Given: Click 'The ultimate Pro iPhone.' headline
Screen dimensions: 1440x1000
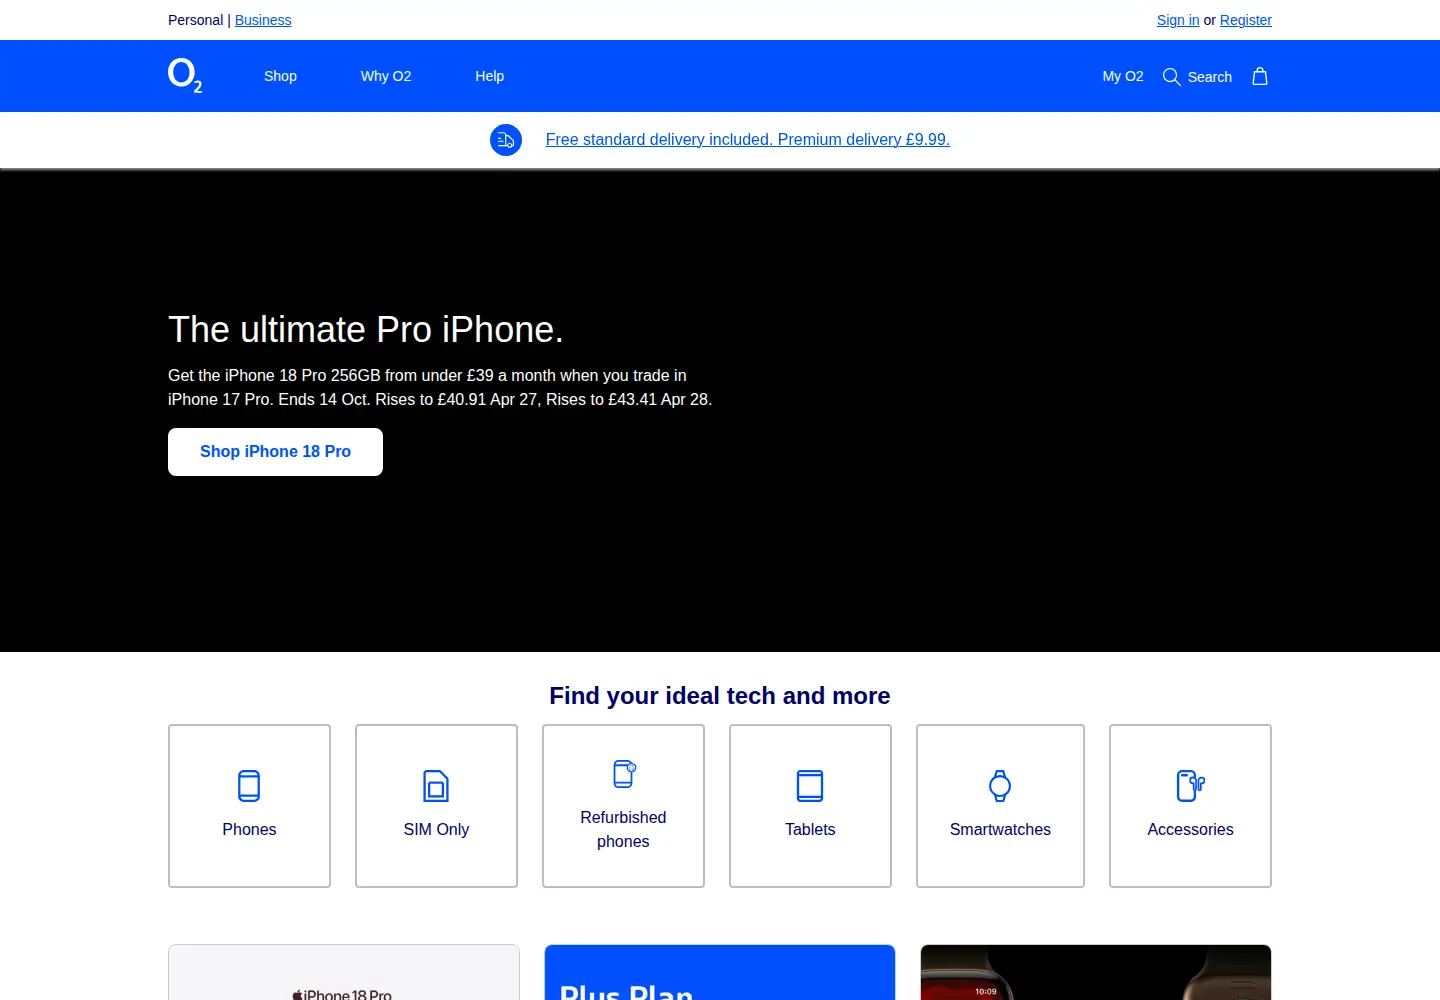Looking at the screenshot, I should [x=366, y=330].
